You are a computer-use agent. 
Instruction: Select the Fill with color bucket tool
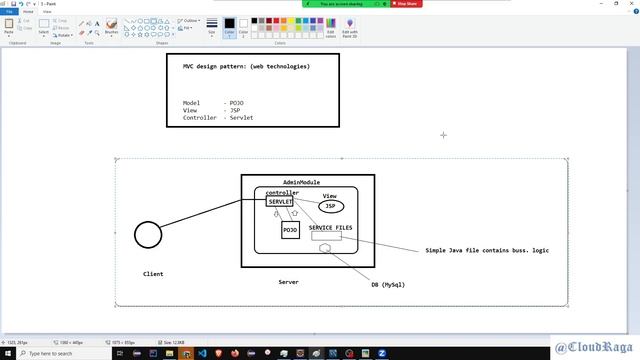pyautogui.click(x=89, y=24)
